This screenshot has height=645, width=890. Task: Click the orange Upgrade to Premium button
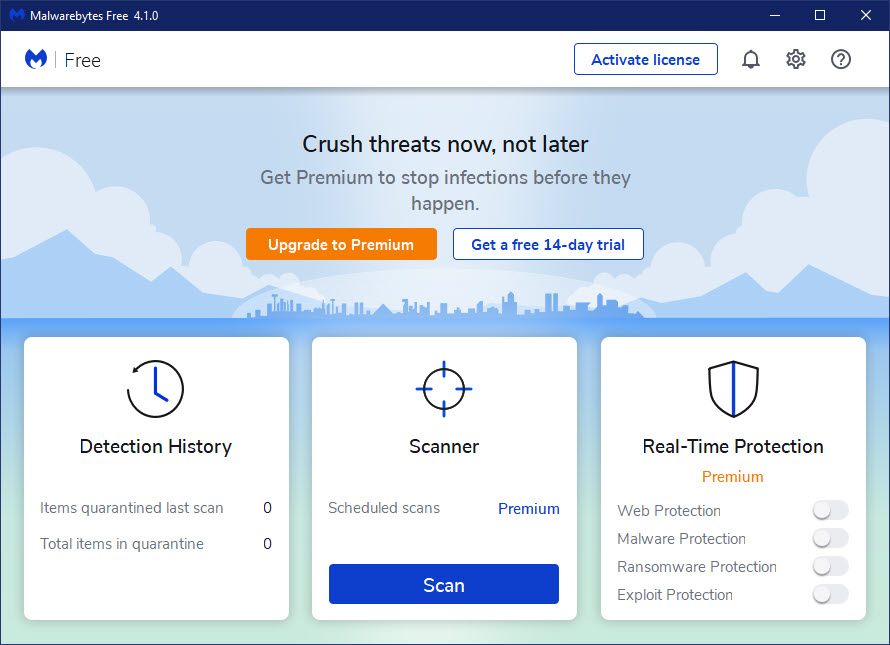[341, 245]
